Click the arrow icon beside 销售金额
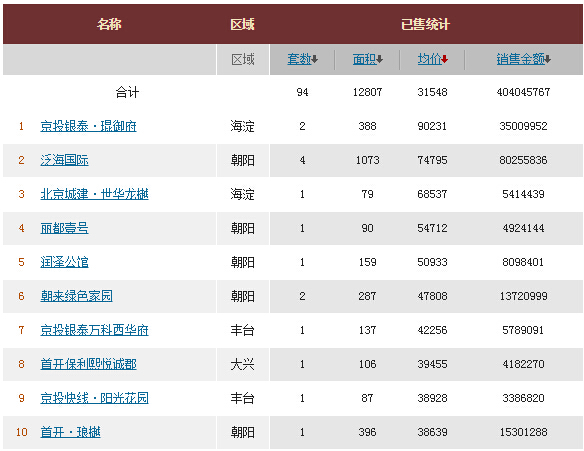 pyautogui.click(x=548, y=59)
